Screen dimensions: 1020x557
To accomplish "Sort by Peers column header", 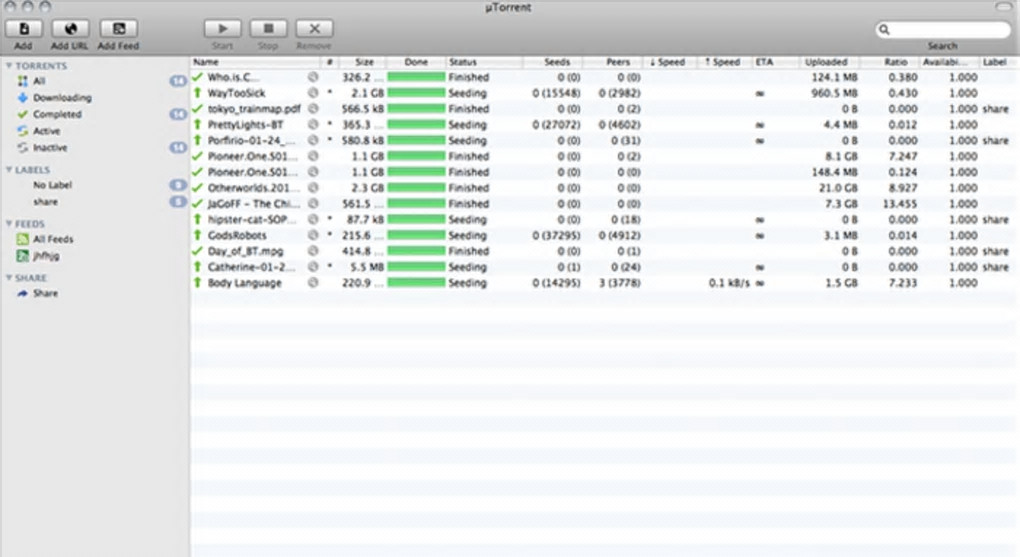I will pos(613,62).
